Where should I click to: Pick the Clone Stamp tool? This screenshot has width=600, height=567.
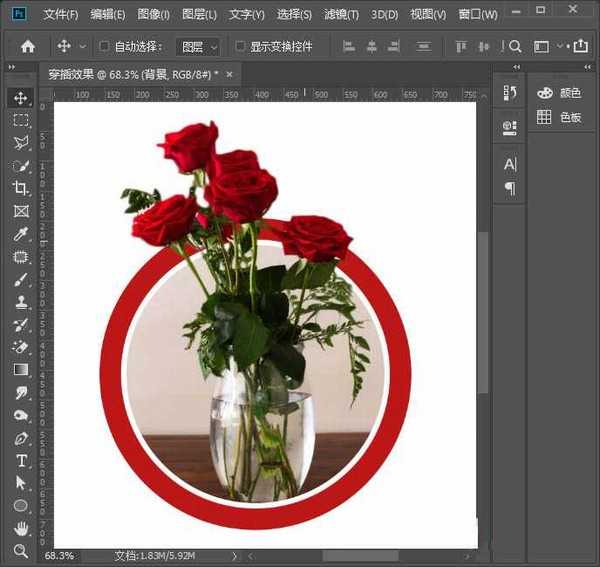coord(21,303)
